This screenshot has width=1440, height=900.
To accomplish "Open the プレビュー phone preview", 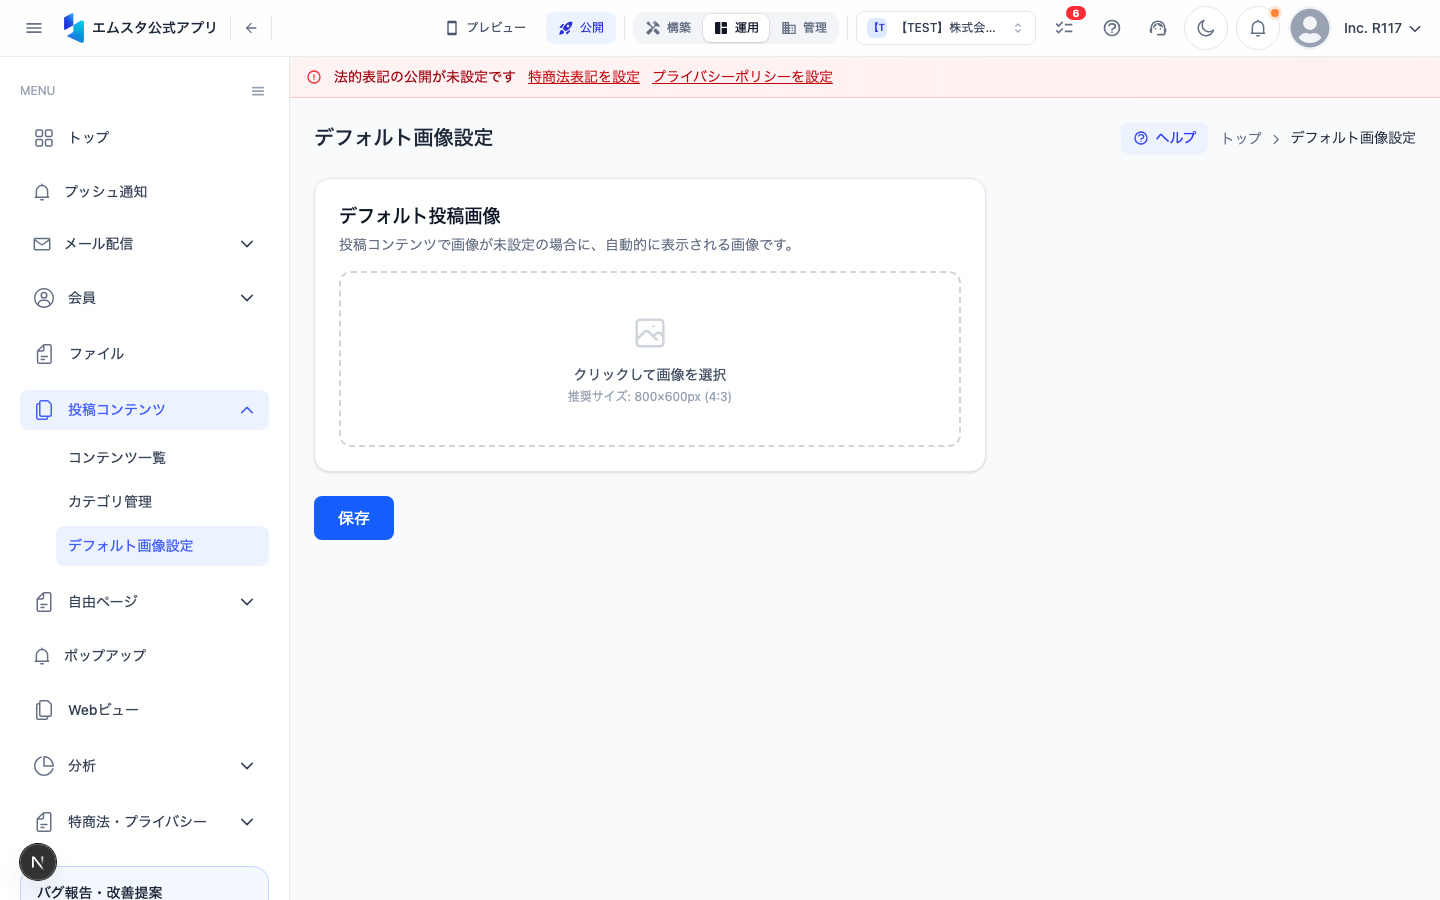I will click(486, 28).
